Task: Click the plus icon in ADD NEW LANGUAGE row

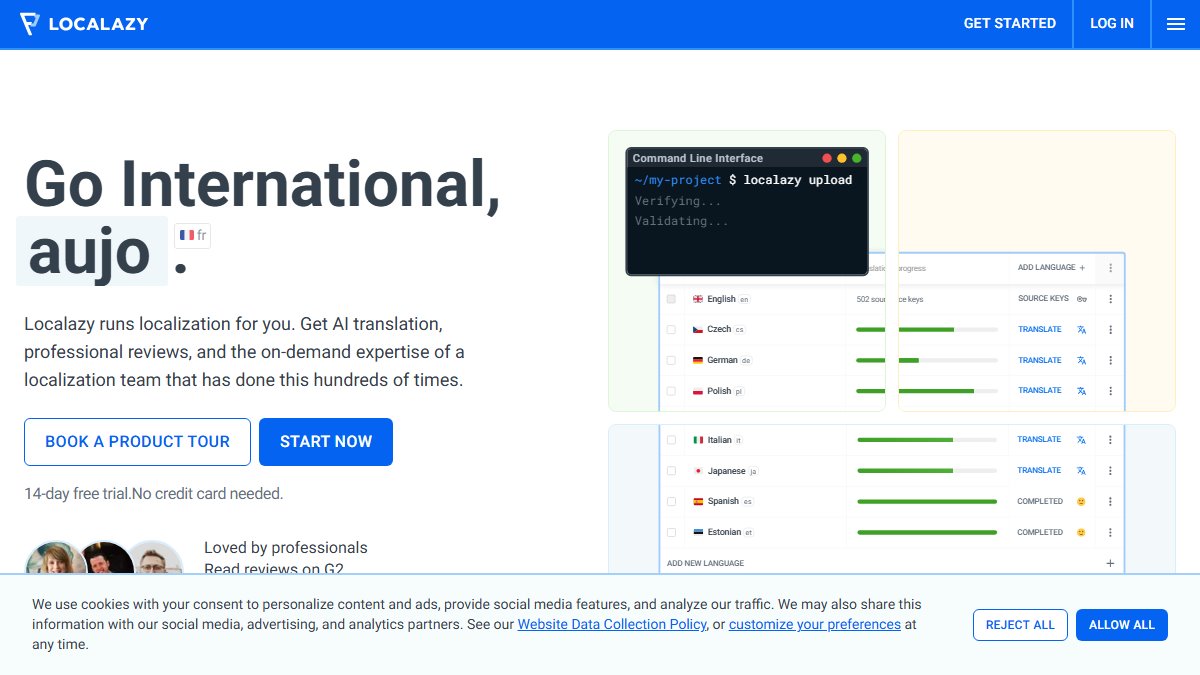Action: coord(1110,563)
